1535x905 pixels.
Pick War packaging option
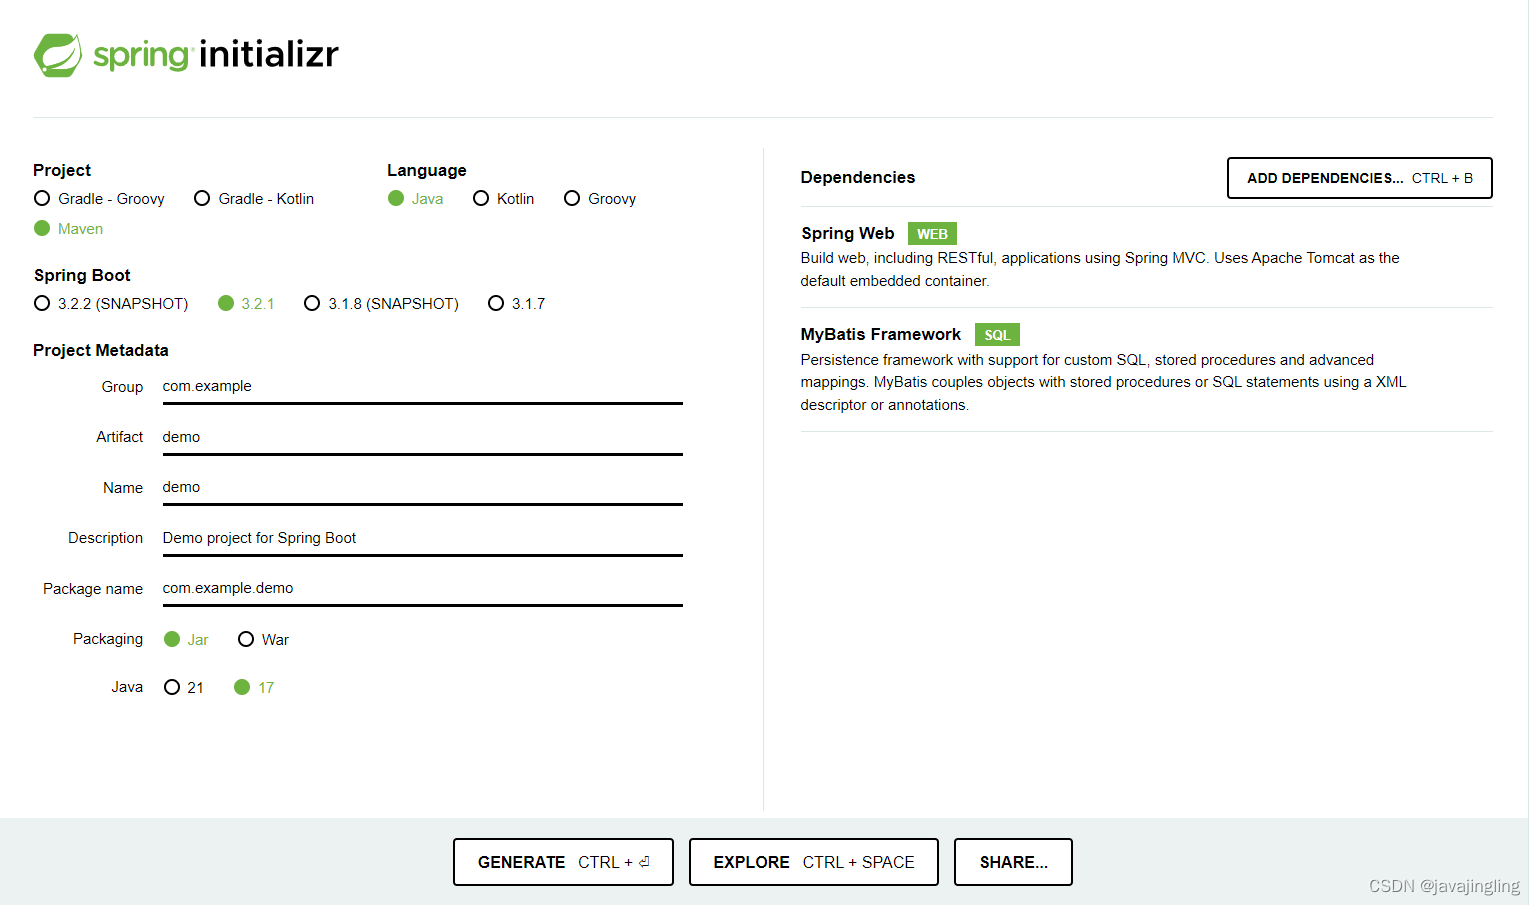pos(264,639)
